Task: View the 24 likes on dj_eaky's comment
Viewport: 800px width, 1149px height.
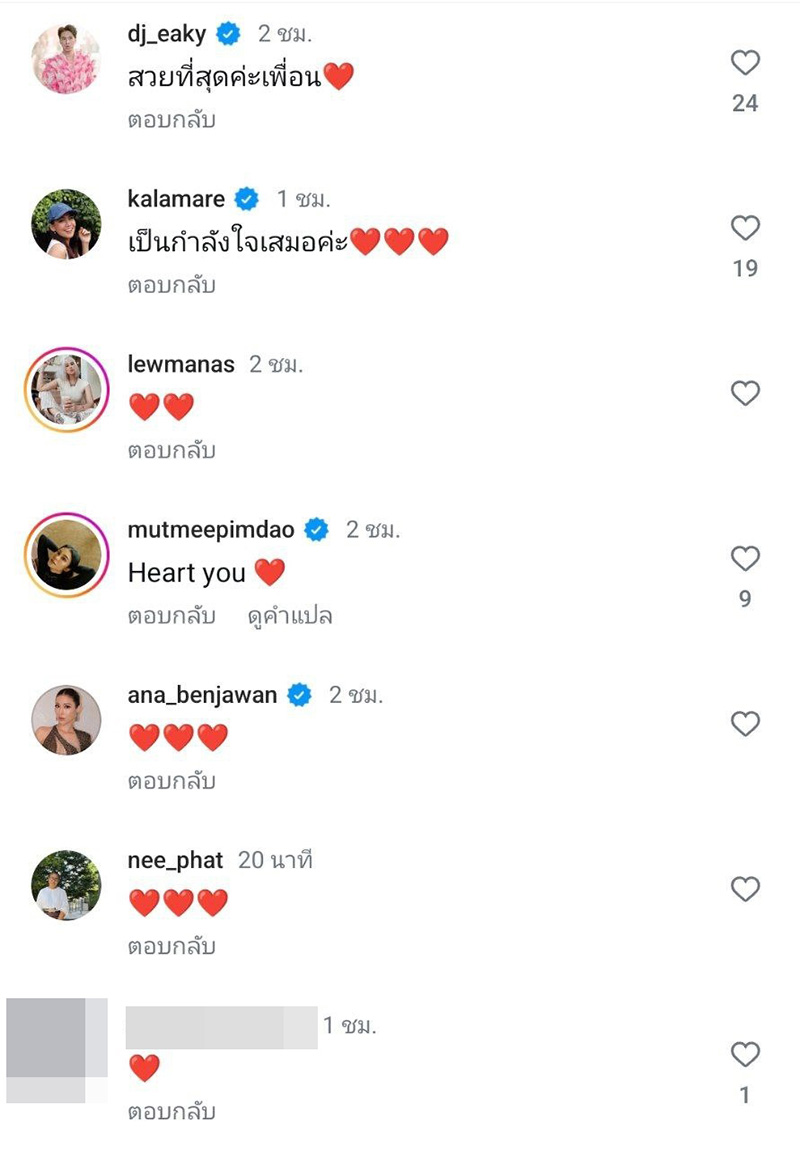Action: [745, 101]
